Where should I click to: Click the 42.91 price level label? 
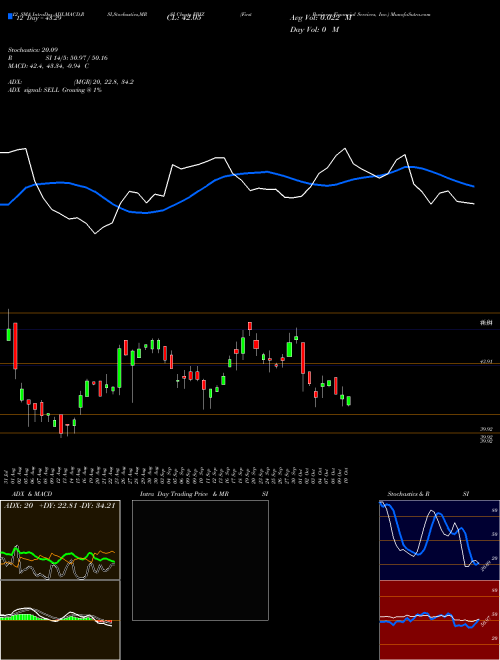coord(486,362)
